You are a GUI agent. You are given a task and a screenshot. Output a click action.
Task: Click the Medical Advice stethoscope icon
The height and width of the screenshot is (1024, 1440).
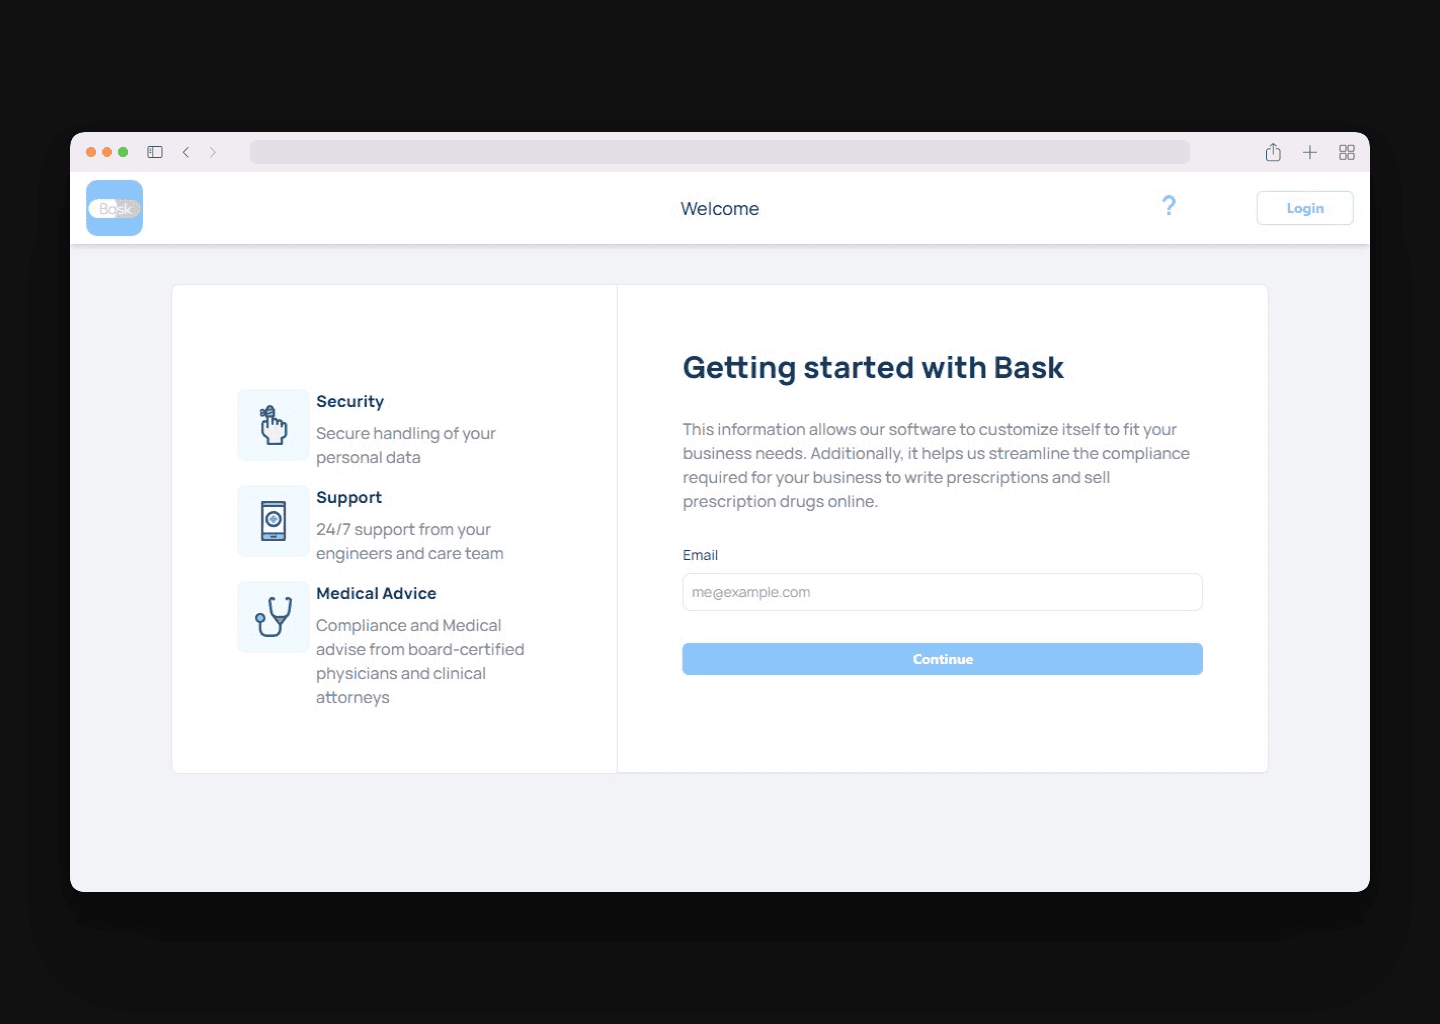pyautogui.click(x=273, y=617)
